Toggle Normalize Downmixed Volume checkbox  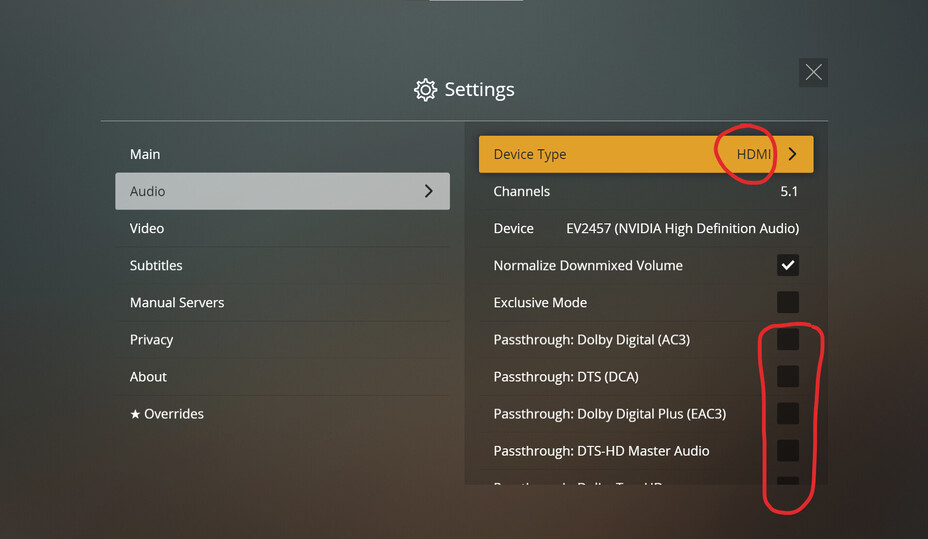pos(788,265)
